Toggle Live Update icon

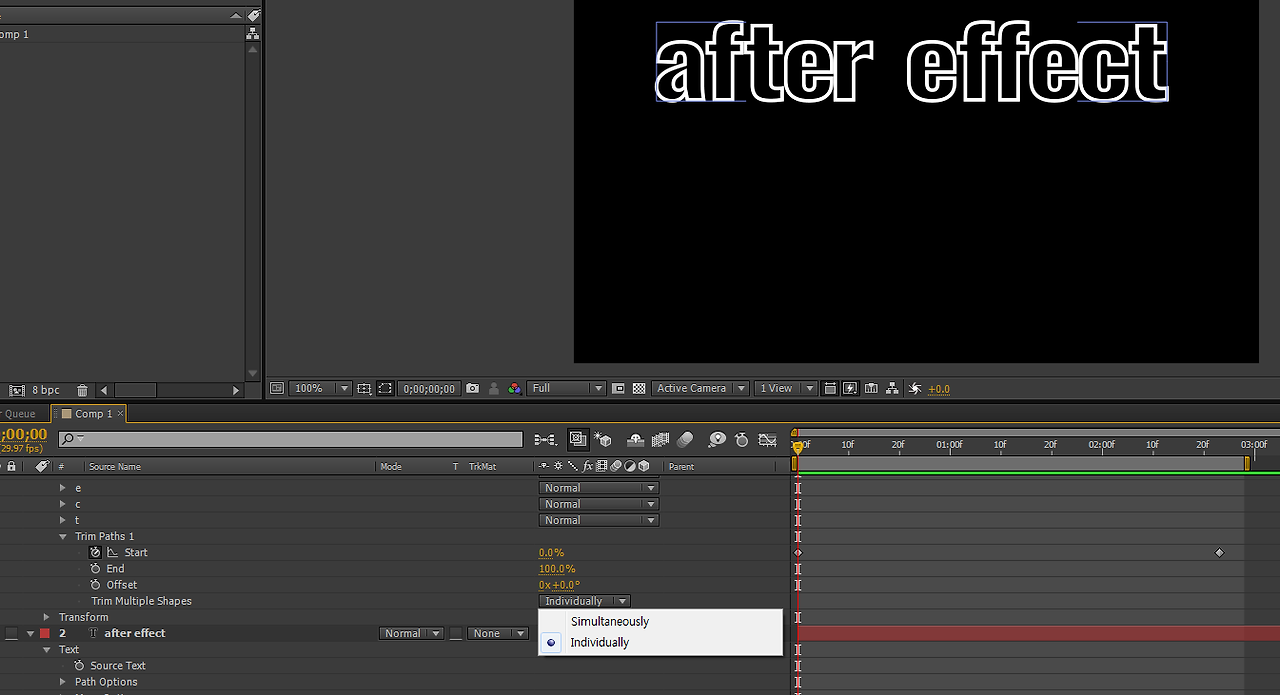[578, 439]
